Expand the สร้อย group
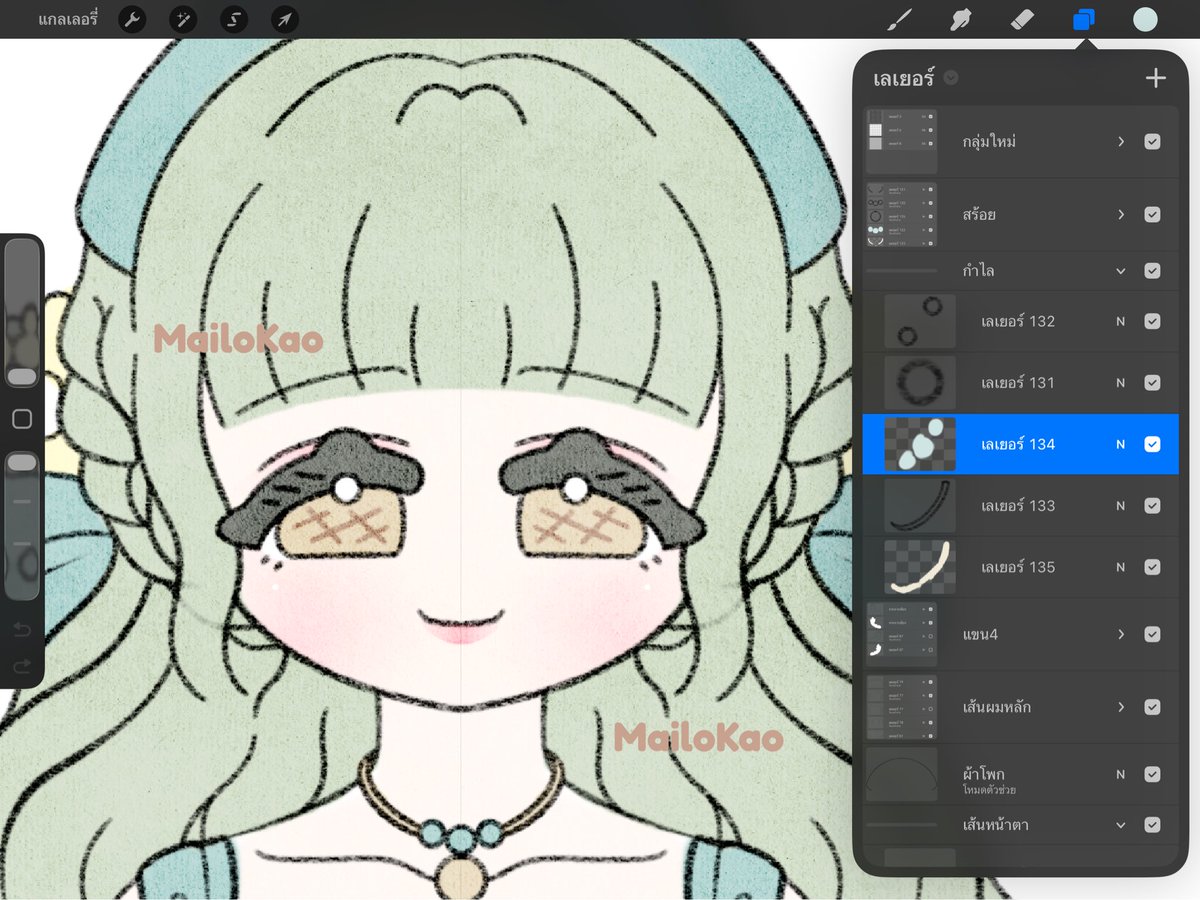Viewport: 1200px width, 900px height. pyautogui.click(x=1121, y=215)
